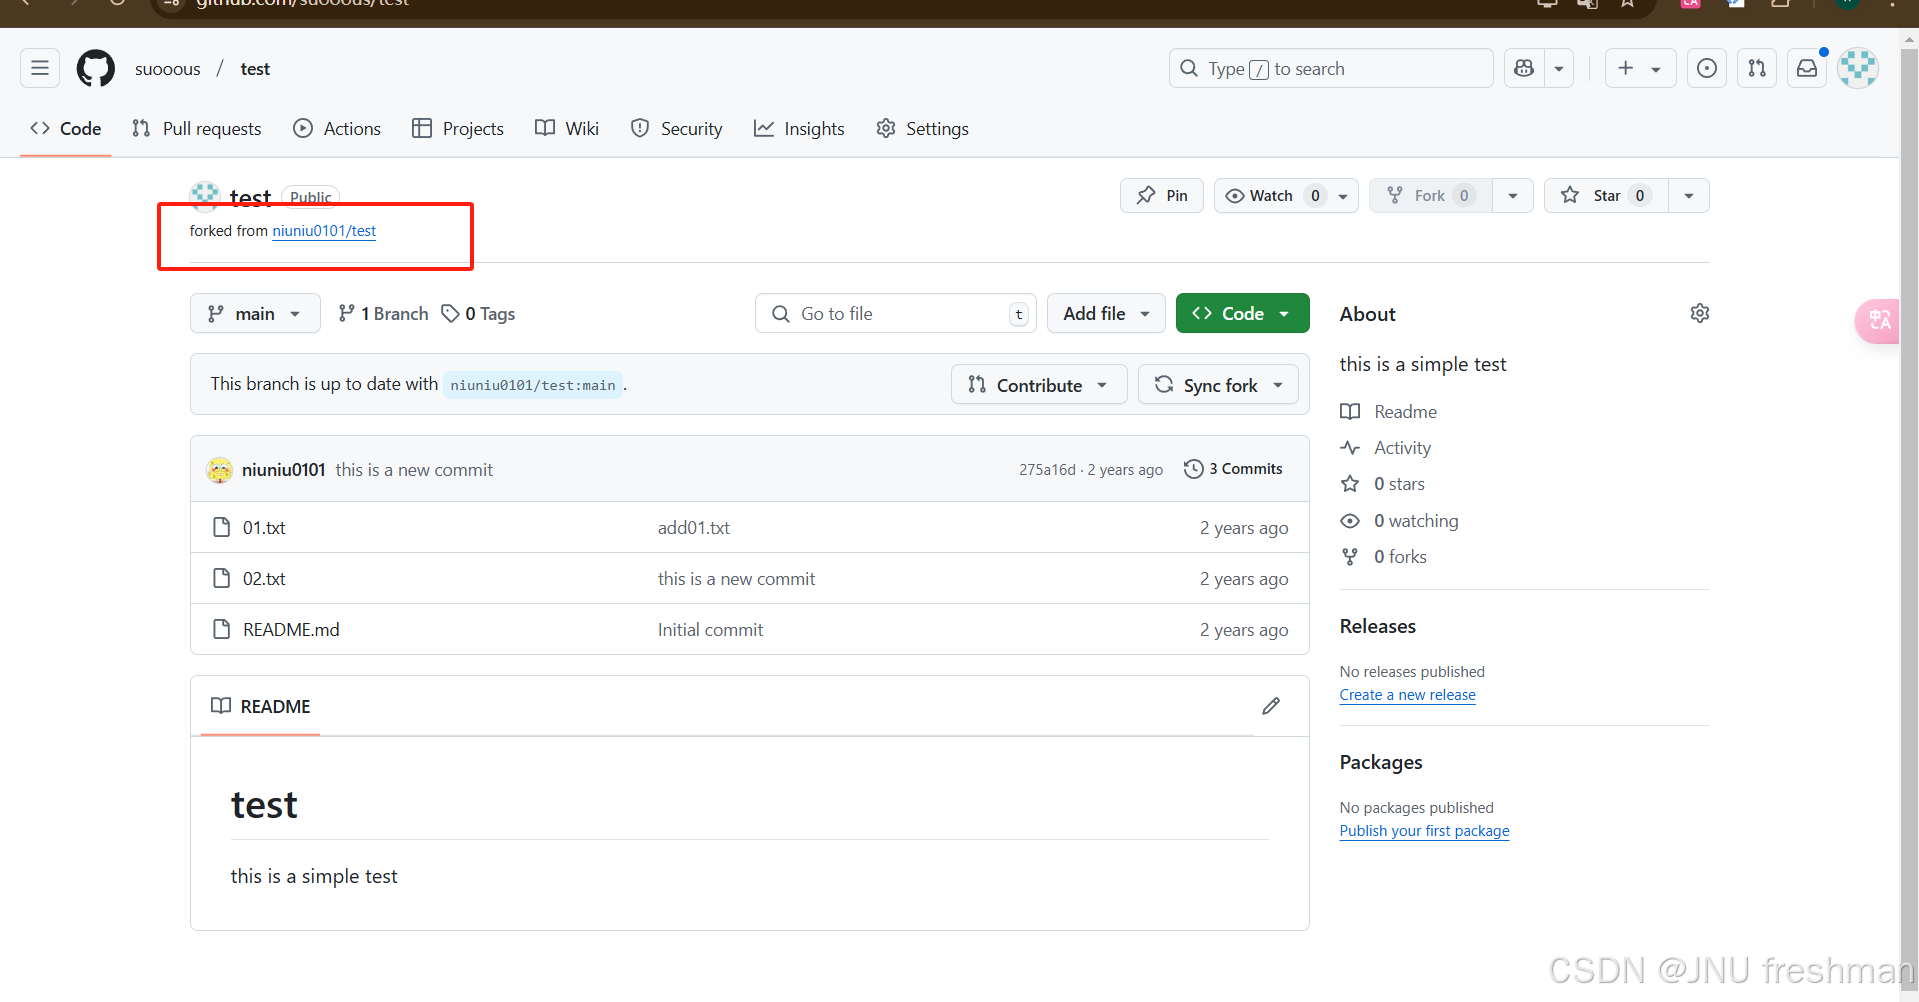Image resolution: width=1919 pixels, height=1002 pixels.
Task: Click the Fork button
Action: (x=1431, y=195)
